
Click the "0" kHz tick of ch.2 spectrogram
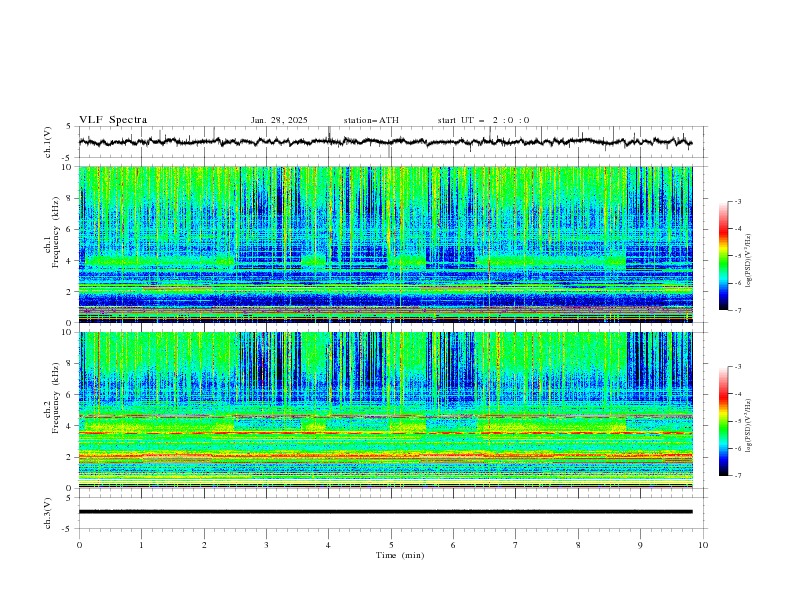point(71,488)
